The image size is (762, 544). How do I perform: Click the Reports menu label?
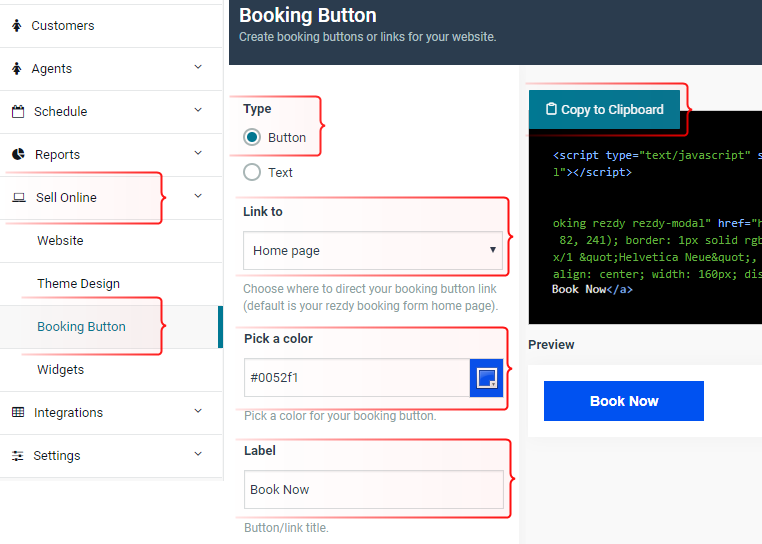coord(57,155)
